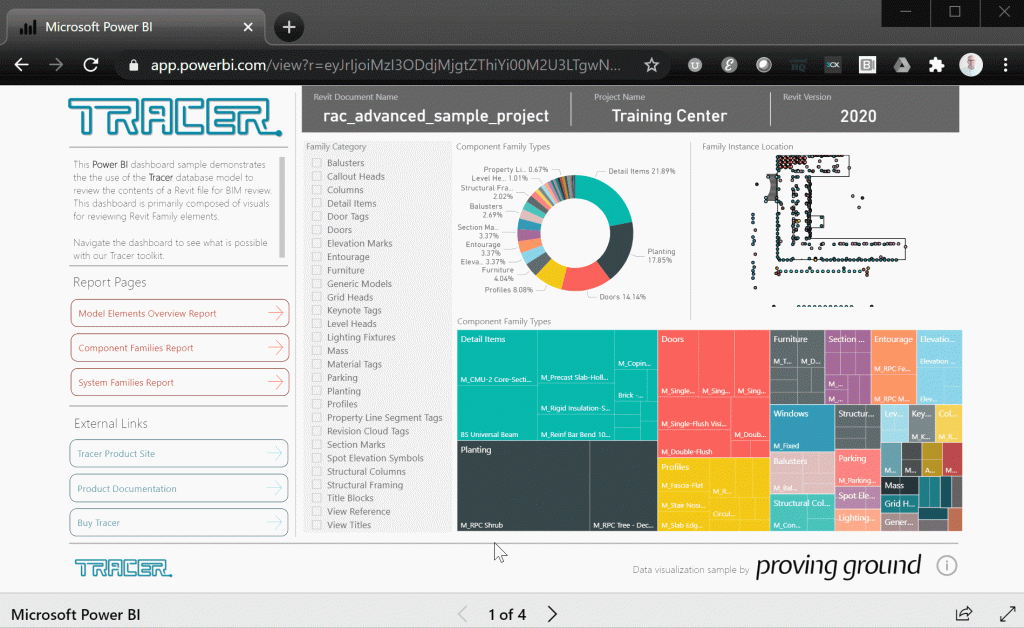The image size is (1024, 628).
Task: Check the Columns category
Action: [317, 189]
